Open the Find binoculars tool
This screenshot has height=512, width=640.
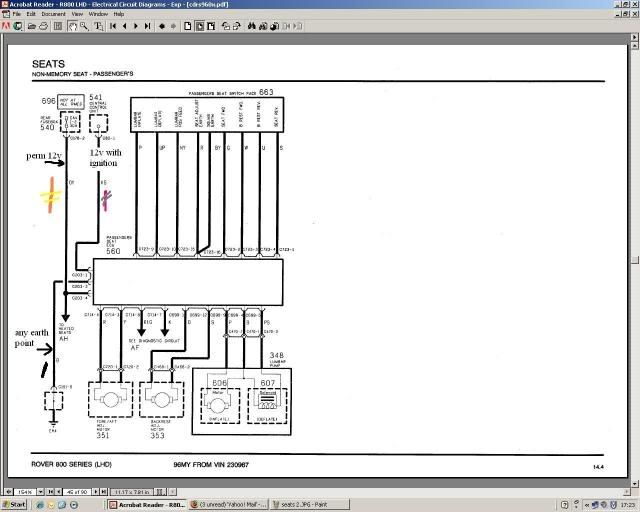[251, 26]
